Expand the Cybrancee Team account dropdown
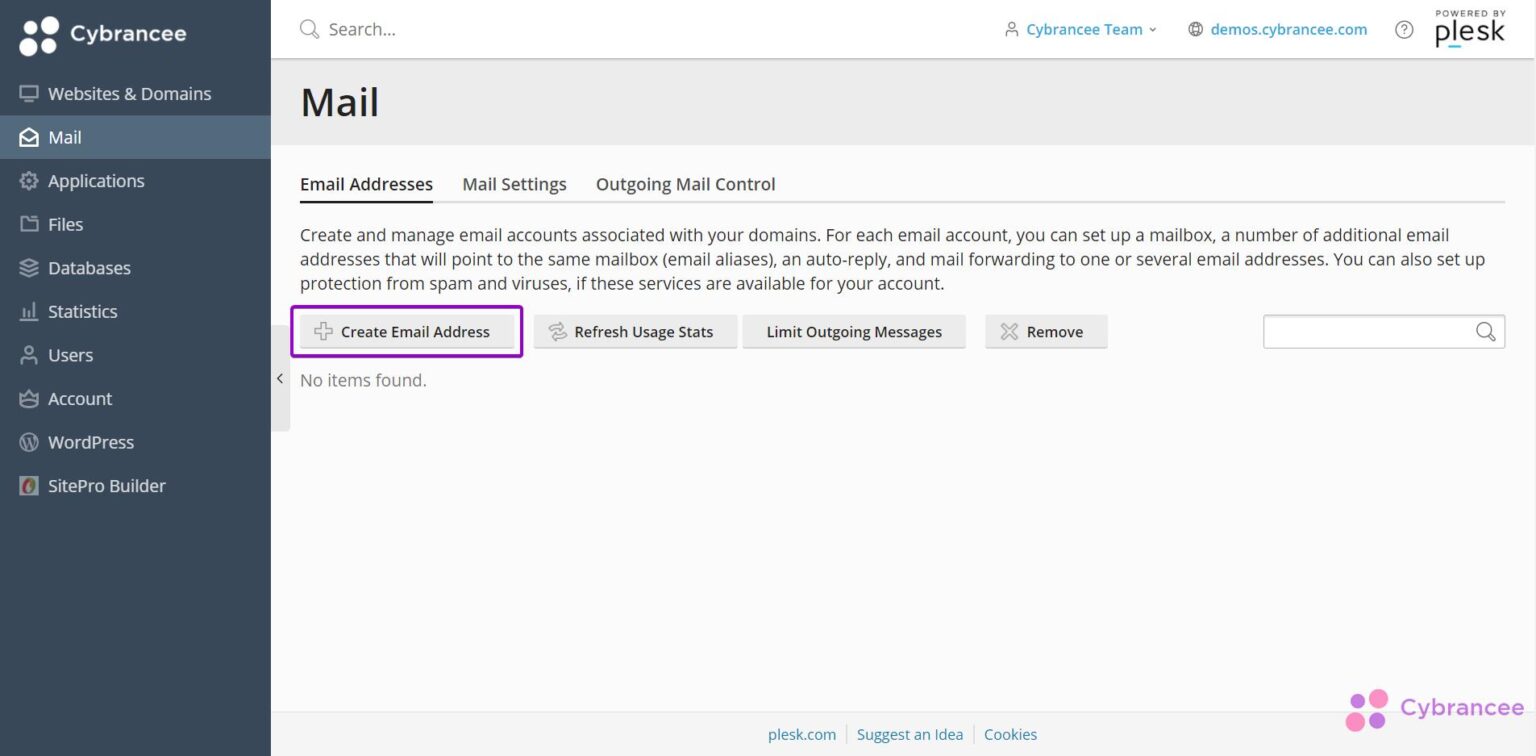Screen dimensions: 1536x756 tap(1080, 30)
